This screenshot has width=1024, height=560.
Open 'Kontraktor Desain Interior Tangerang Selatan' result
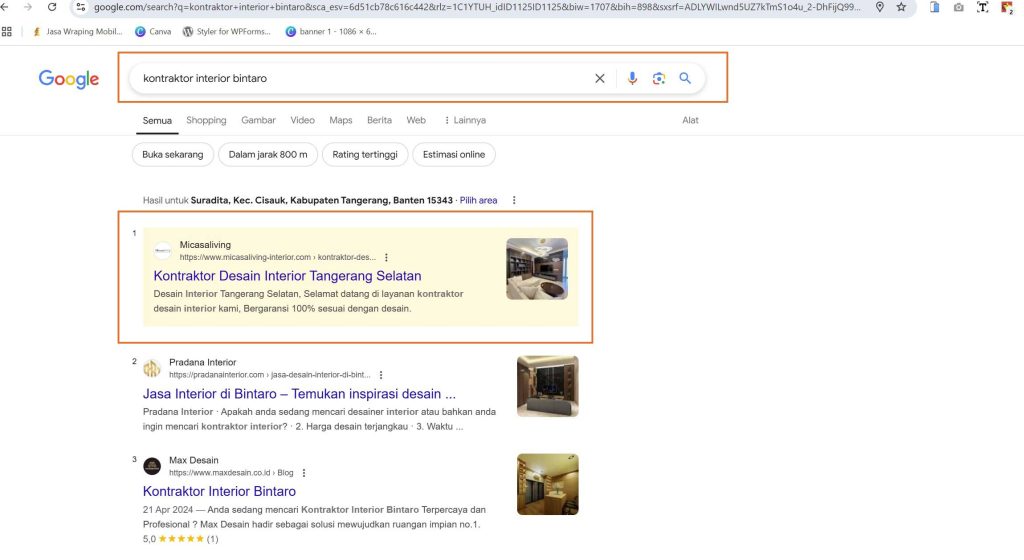click(x=287, y=276)
